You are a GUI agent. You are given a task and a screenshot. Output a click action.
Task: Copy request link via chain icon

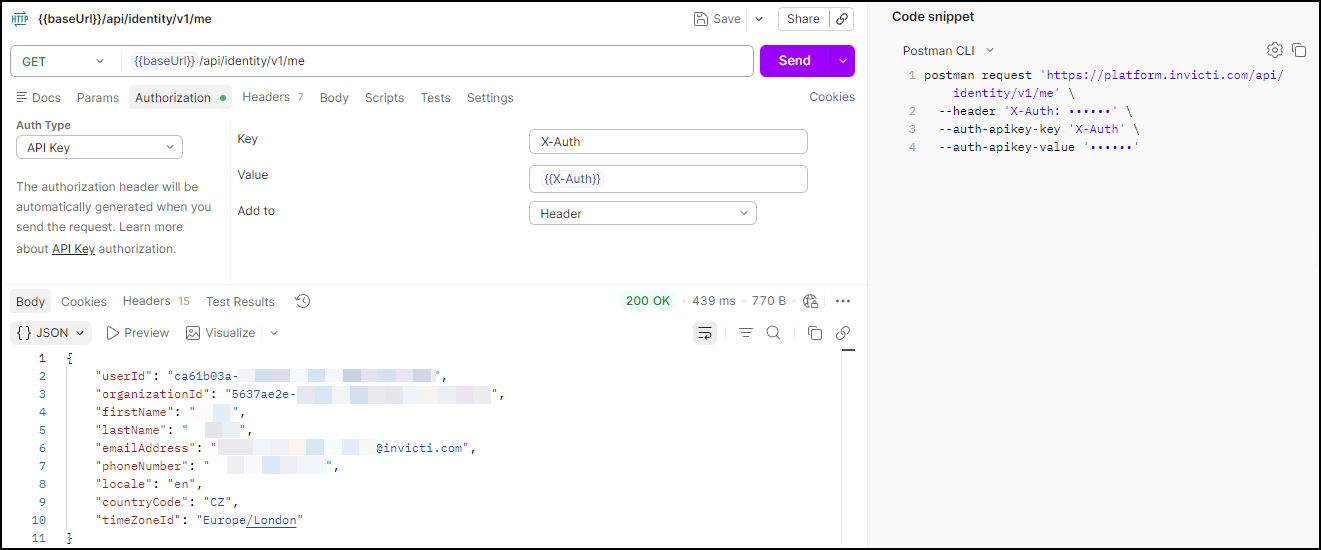coord(842,19)
